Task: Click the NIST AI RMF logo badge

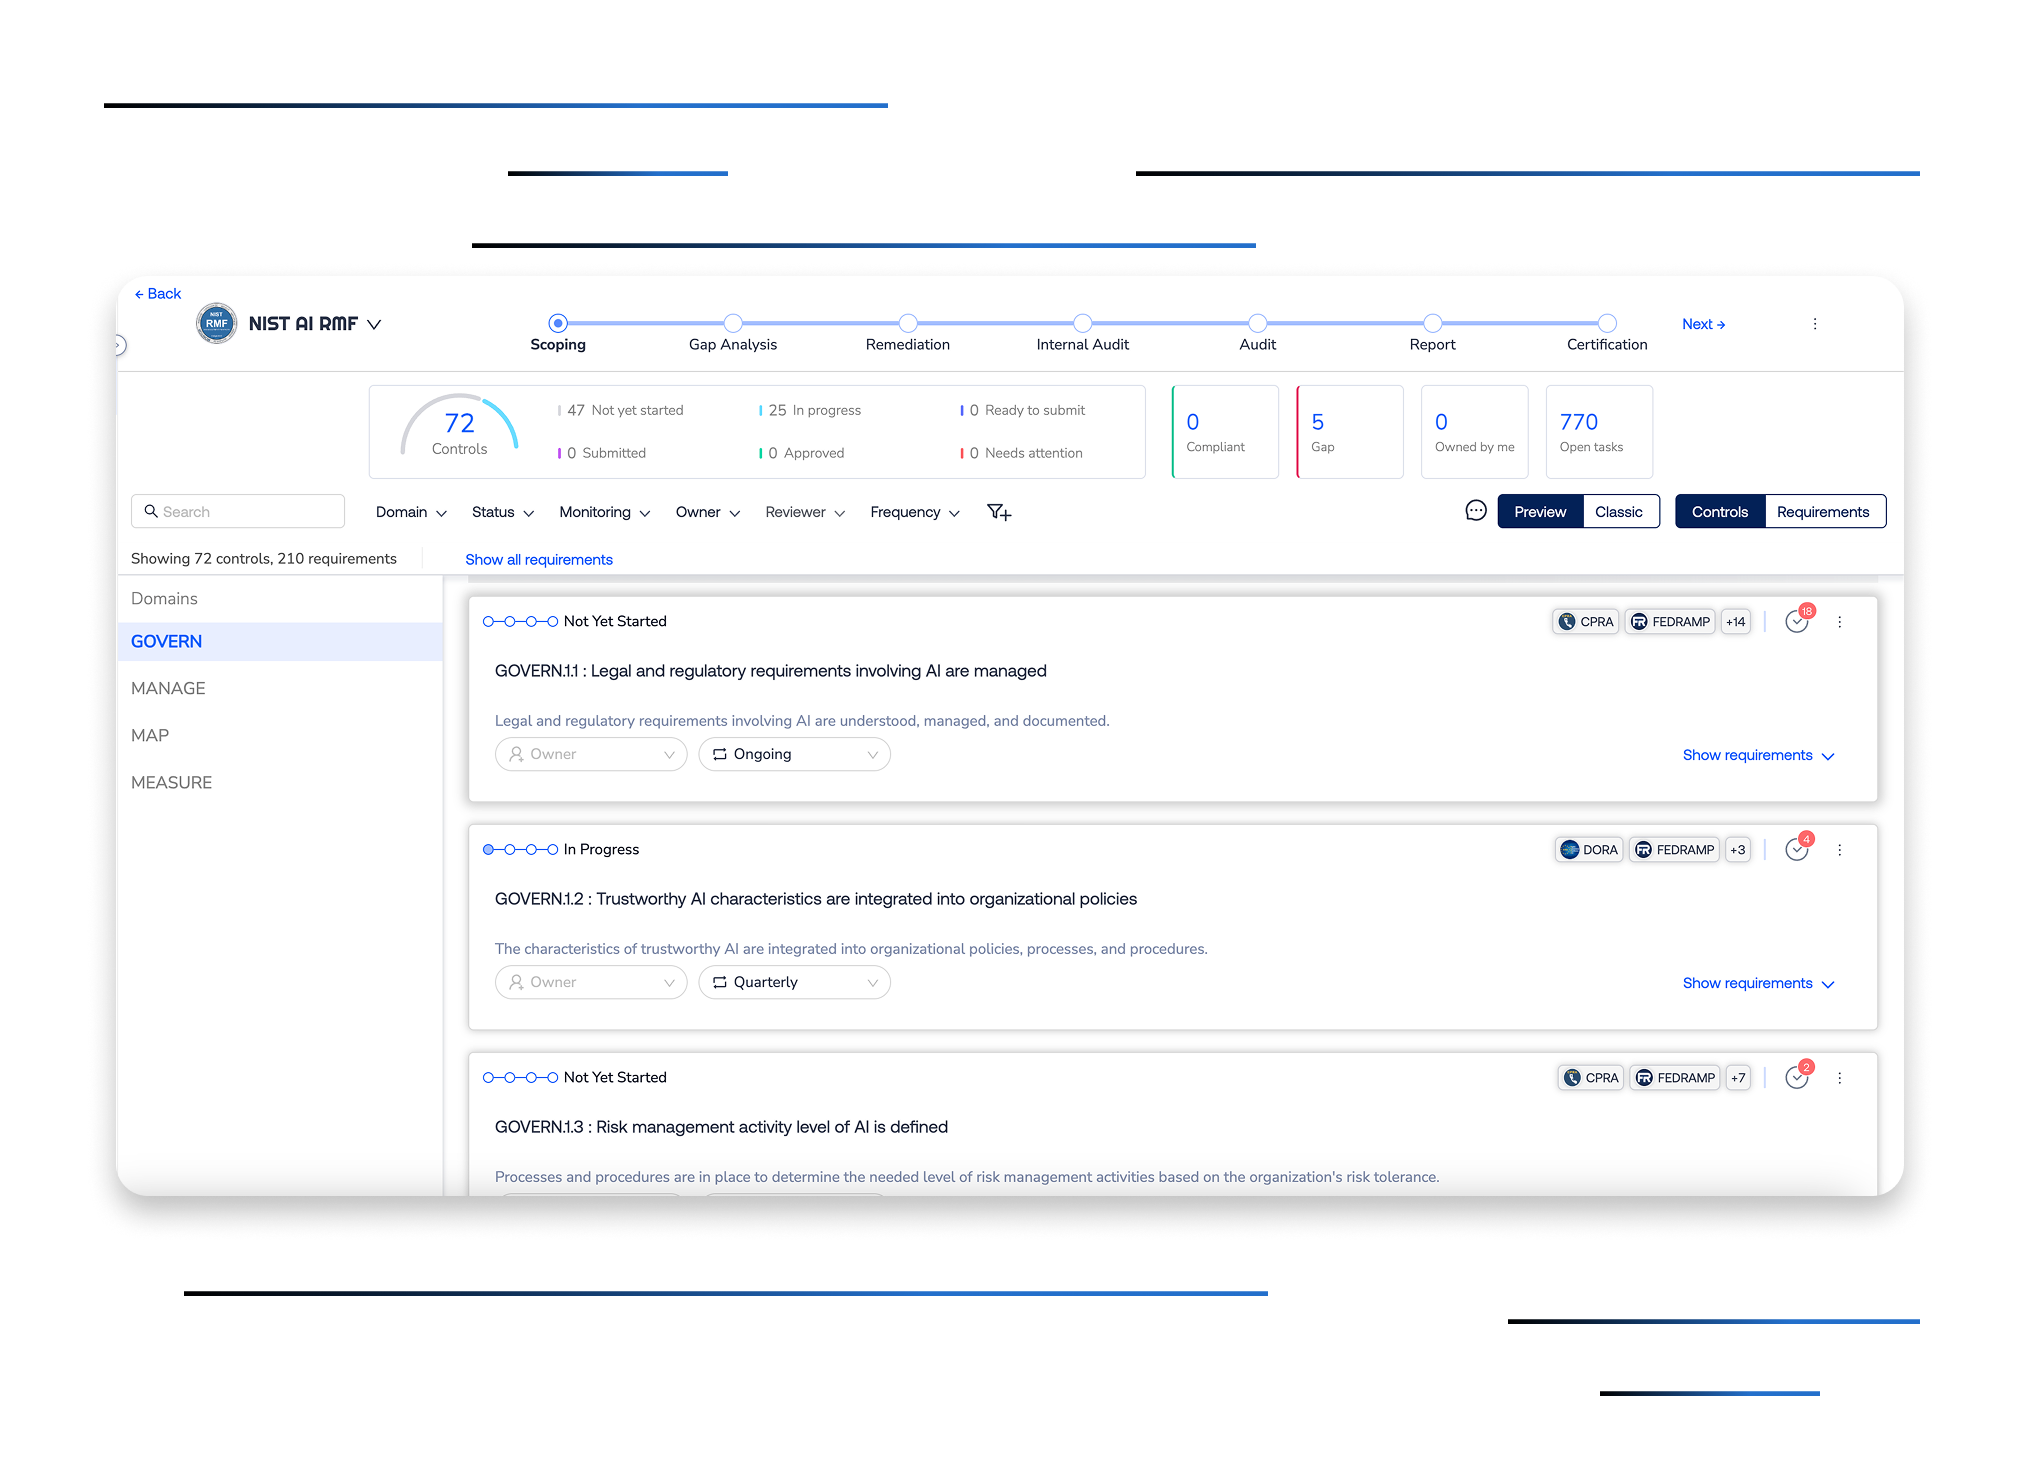Action: (216, 323)
